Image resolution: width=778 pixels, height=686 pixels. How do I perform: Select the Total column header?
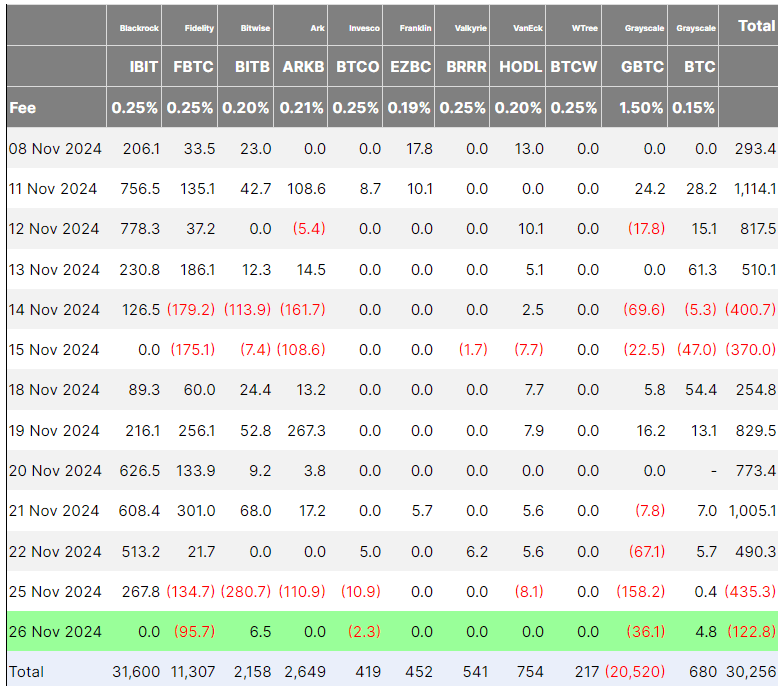point(757,26)
